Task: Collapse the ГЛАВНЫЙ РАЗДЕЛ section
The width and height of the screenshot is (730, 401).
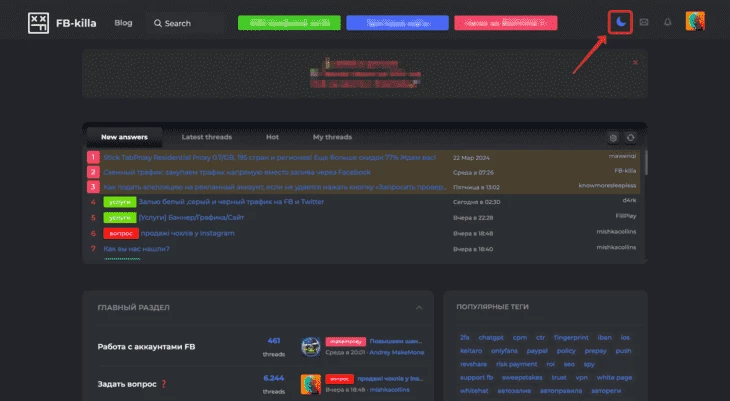Action: [419, 307]
